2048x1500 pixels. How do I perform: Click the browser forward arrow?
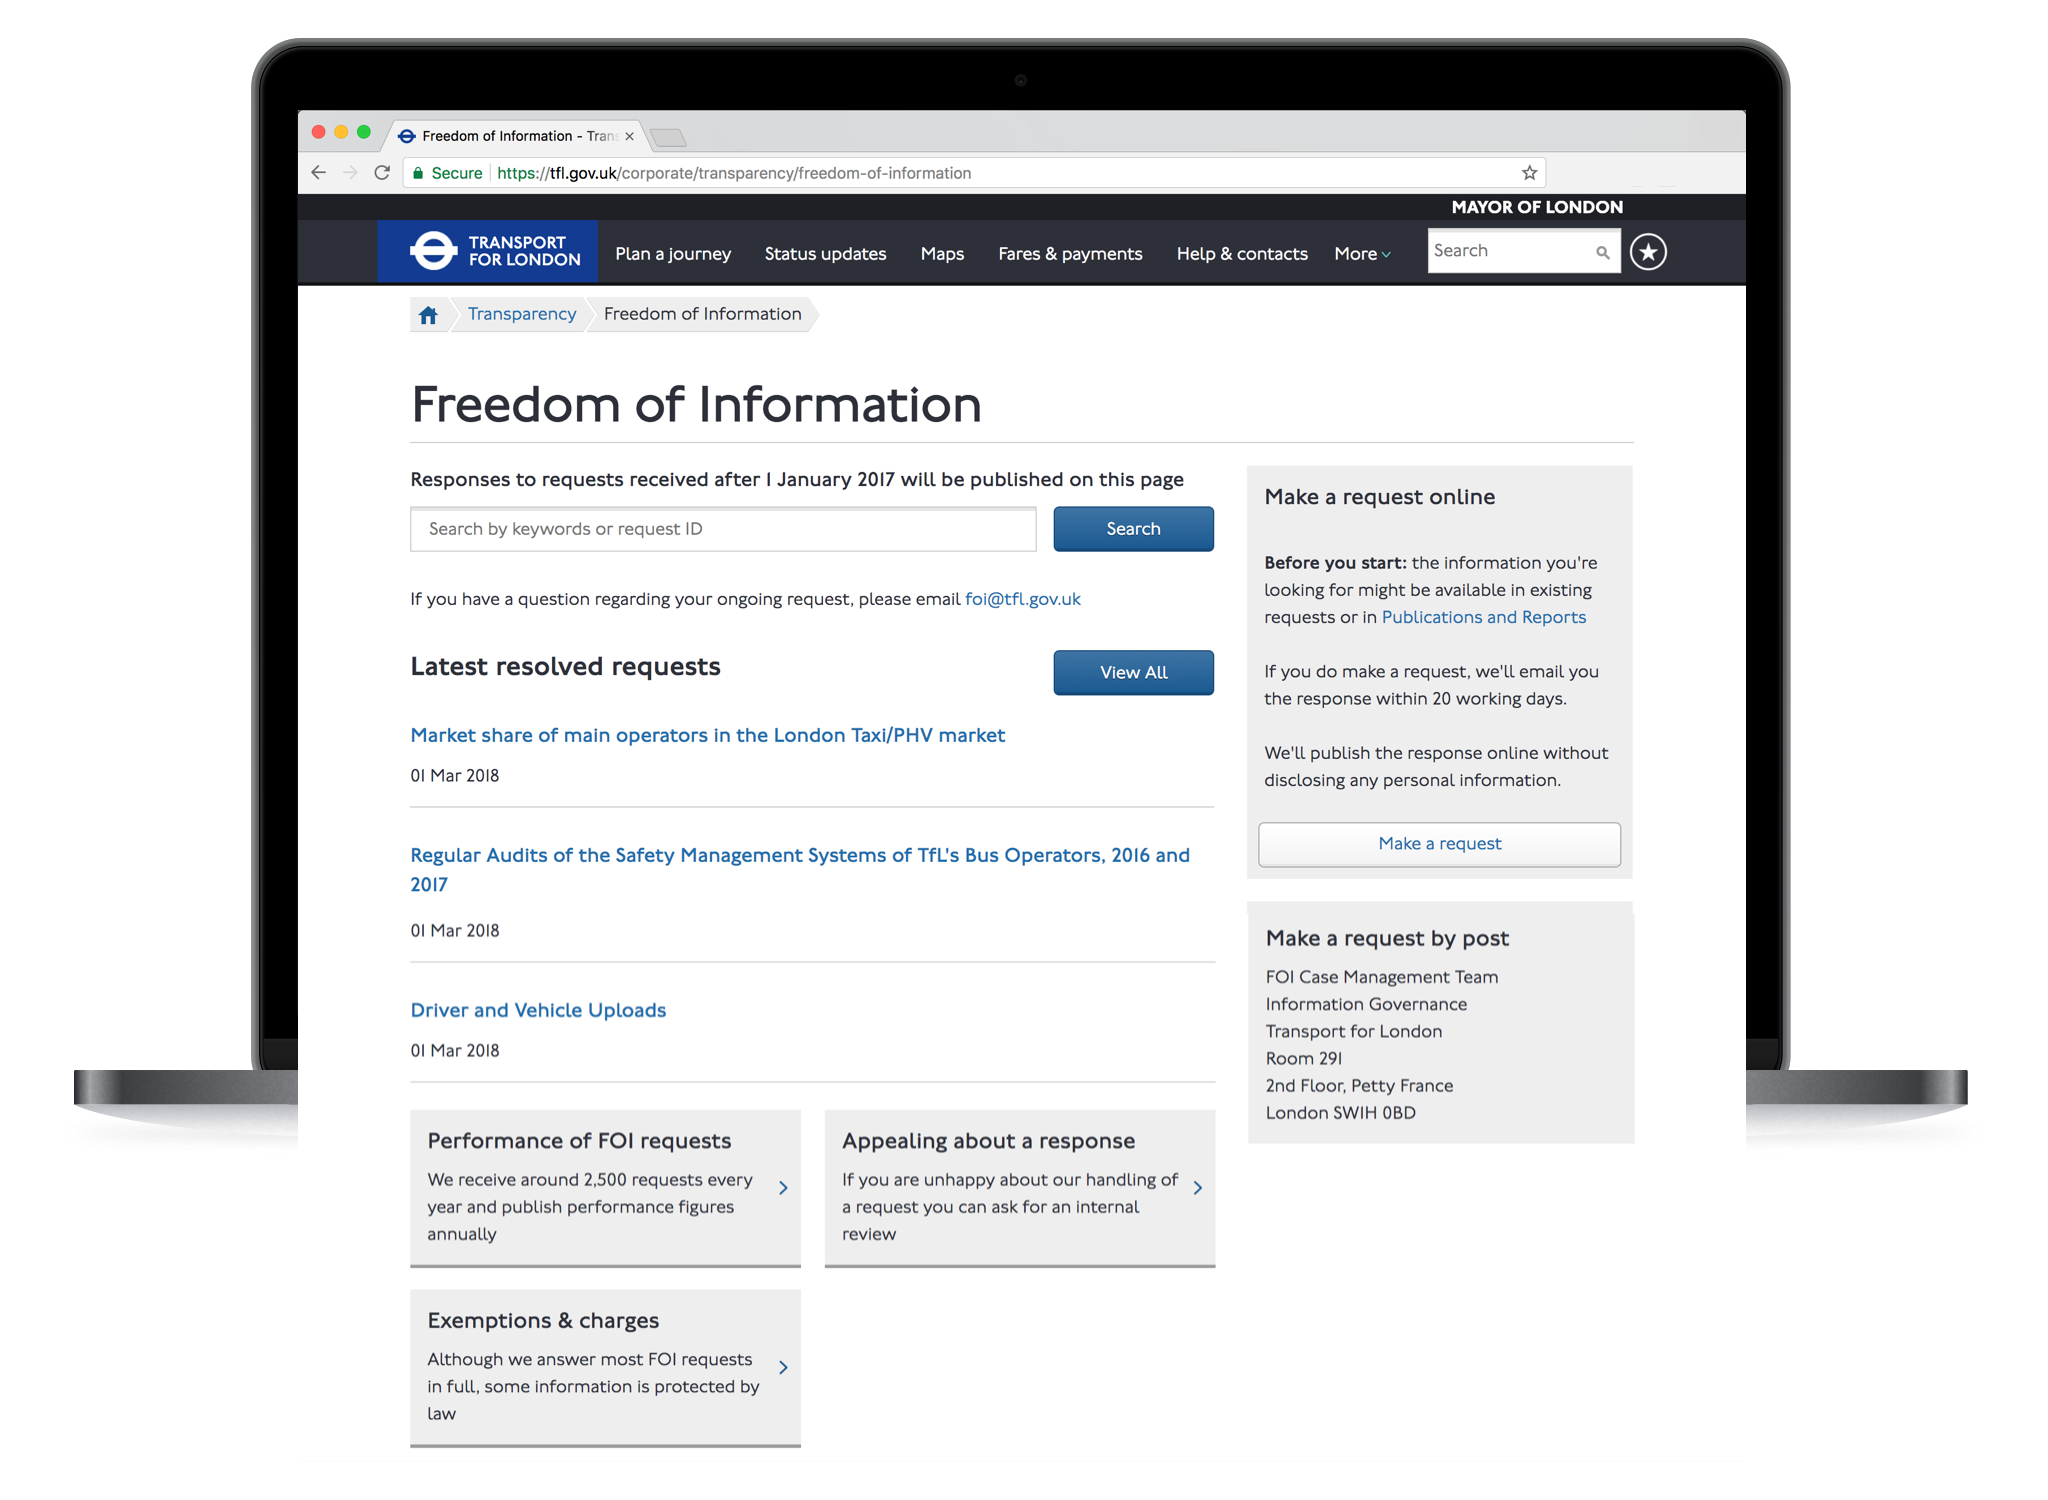pyautogui.click(x=350, y=172)
